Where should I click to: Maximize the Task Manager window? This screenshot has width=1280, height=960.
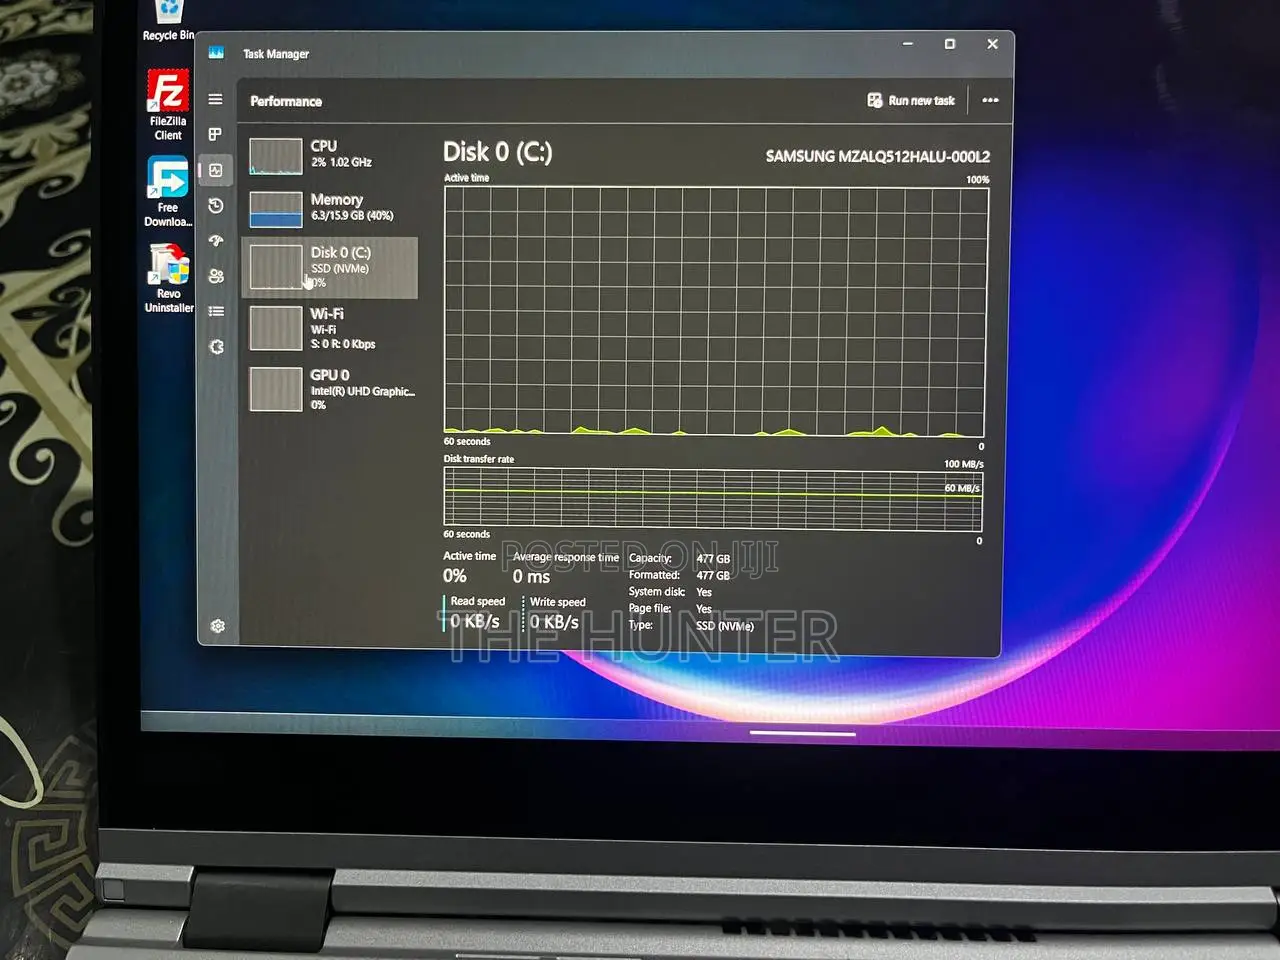[x=950, y=44]
